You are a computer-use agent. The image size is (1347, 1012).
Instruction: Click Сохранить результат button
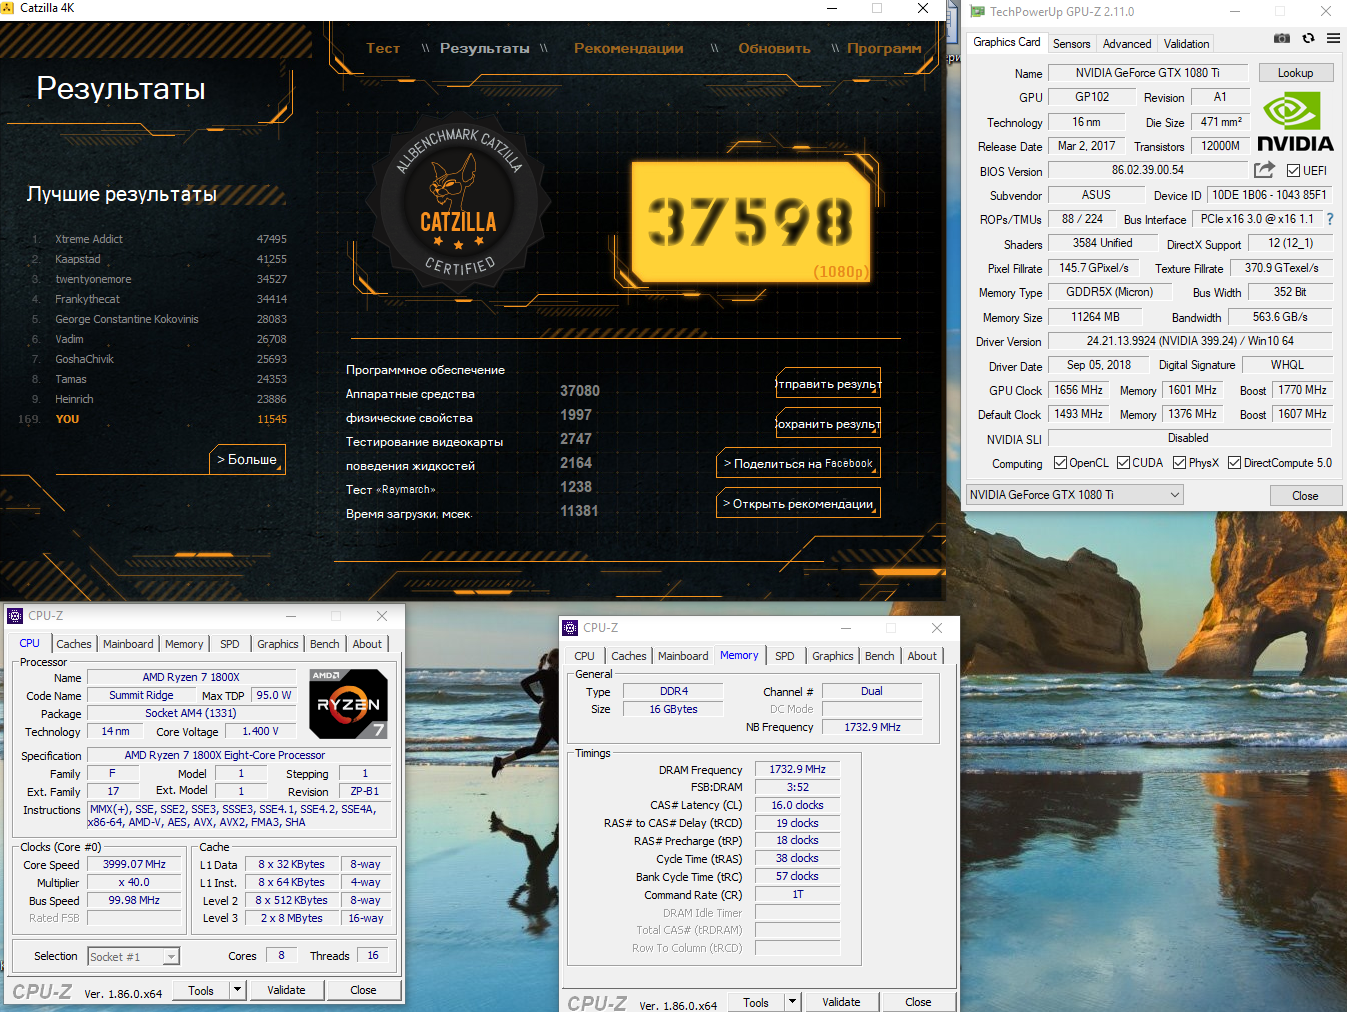pos(828,424)
